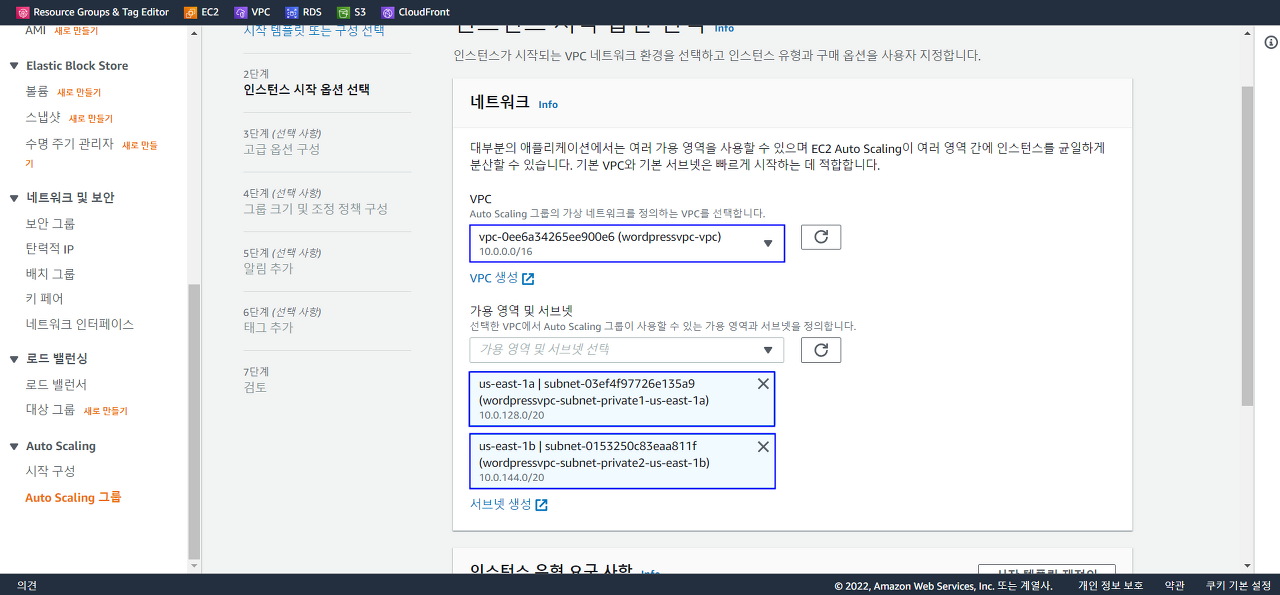Screen dimensions: 1280x595
Task: Open the CloudFront service shortcut icon
Action: [388, 12]
